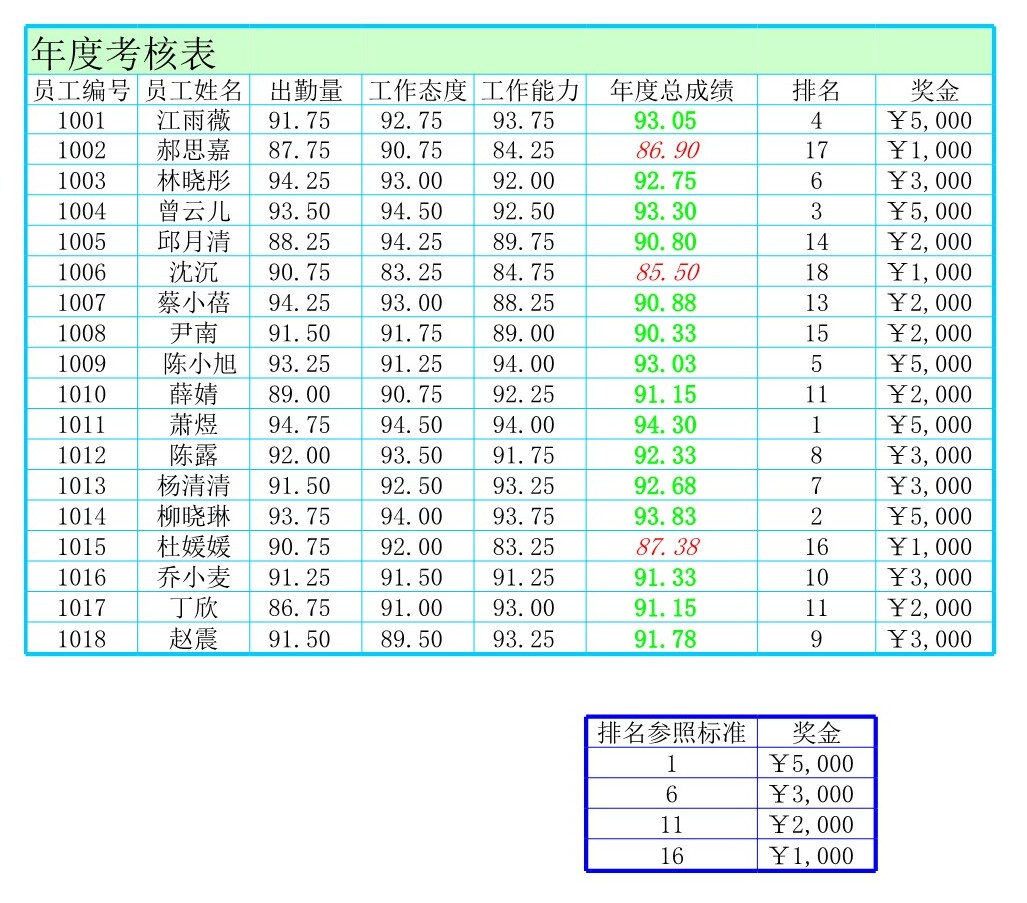Viewport: 1027px width, 903px height.
Task: Select the red total score 87.38
Action: (x=667, y=547)
